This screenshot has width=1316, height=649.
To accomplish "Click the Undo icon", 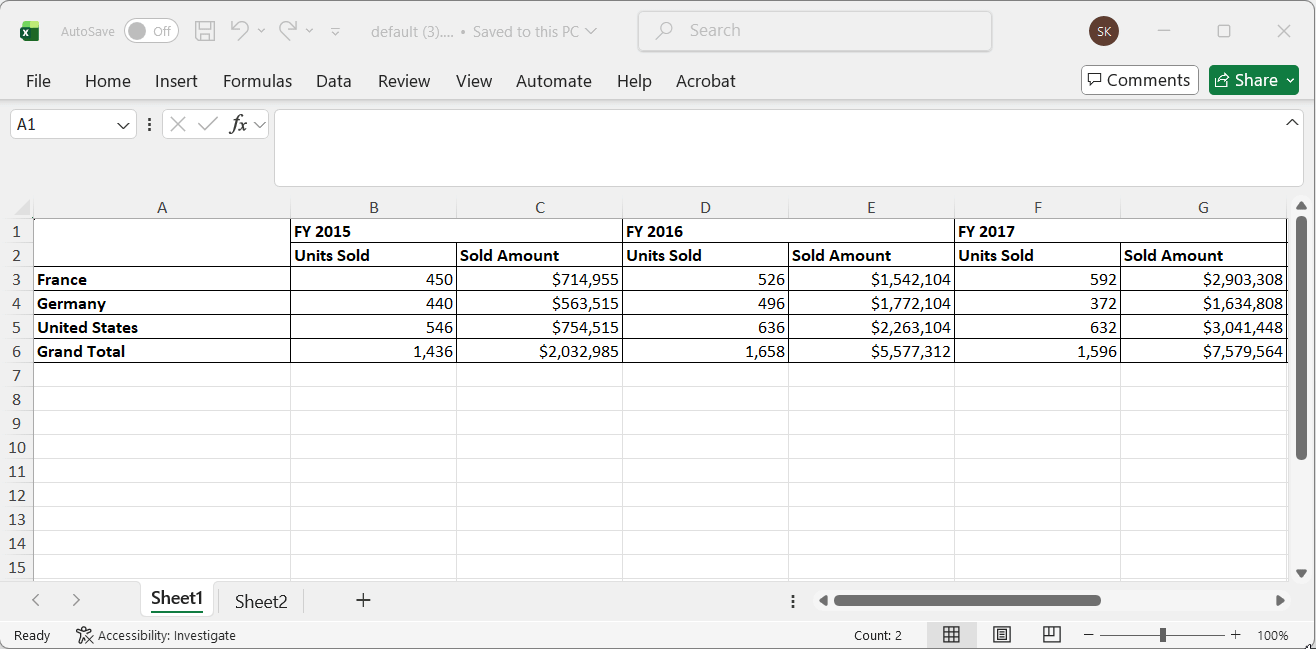I will [x=240, y=30].
